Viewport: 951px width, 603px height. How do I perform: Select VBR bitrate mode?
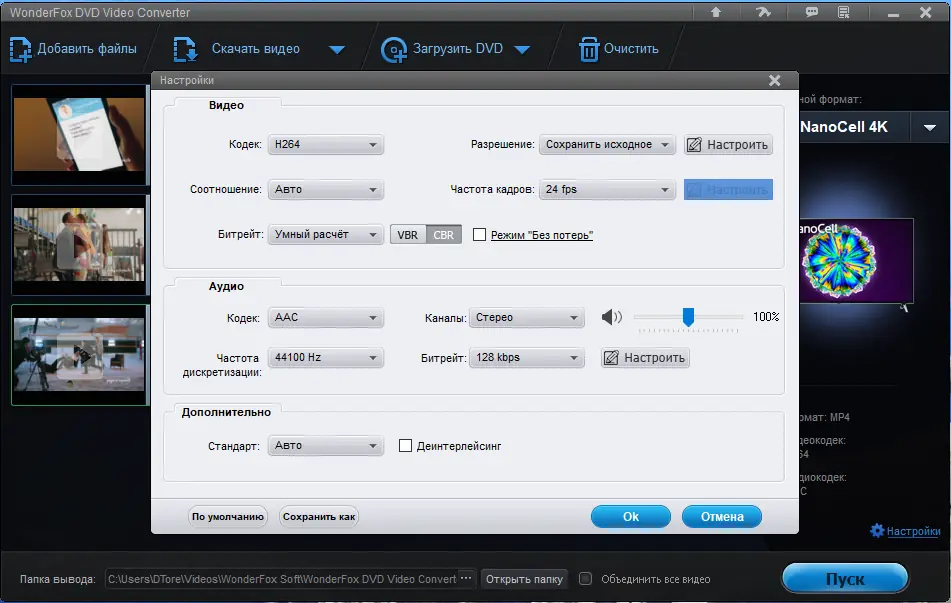(x=408, y=235)
